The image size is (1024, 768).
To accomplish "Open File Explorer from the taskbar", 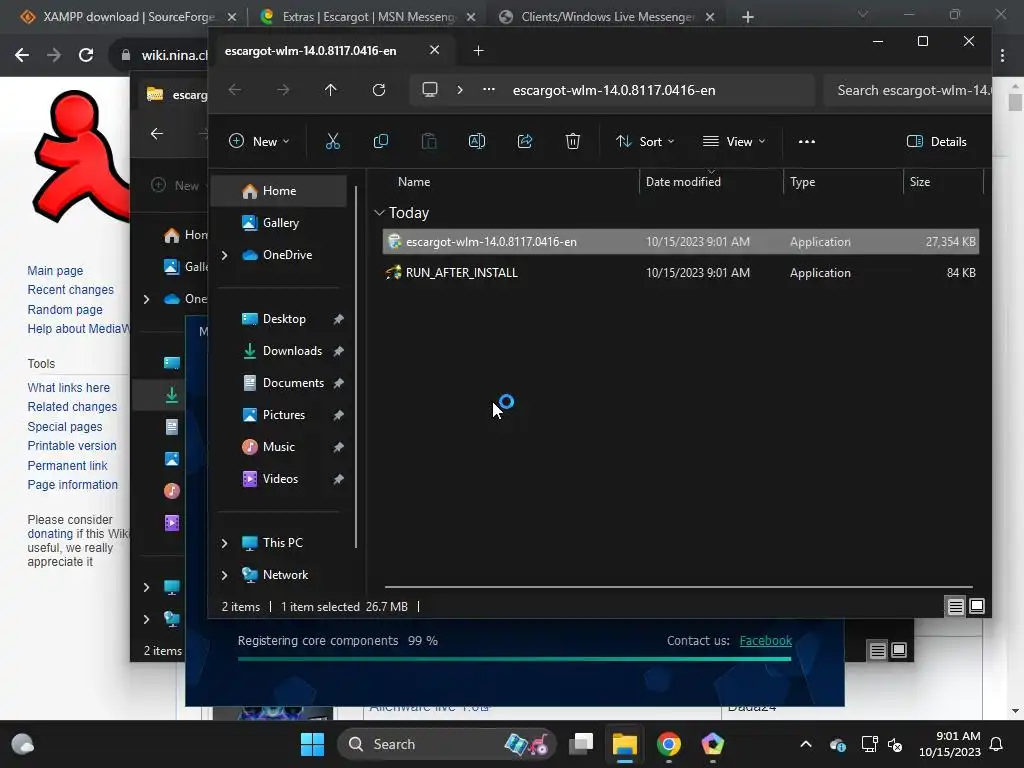I will coord(624,744).
